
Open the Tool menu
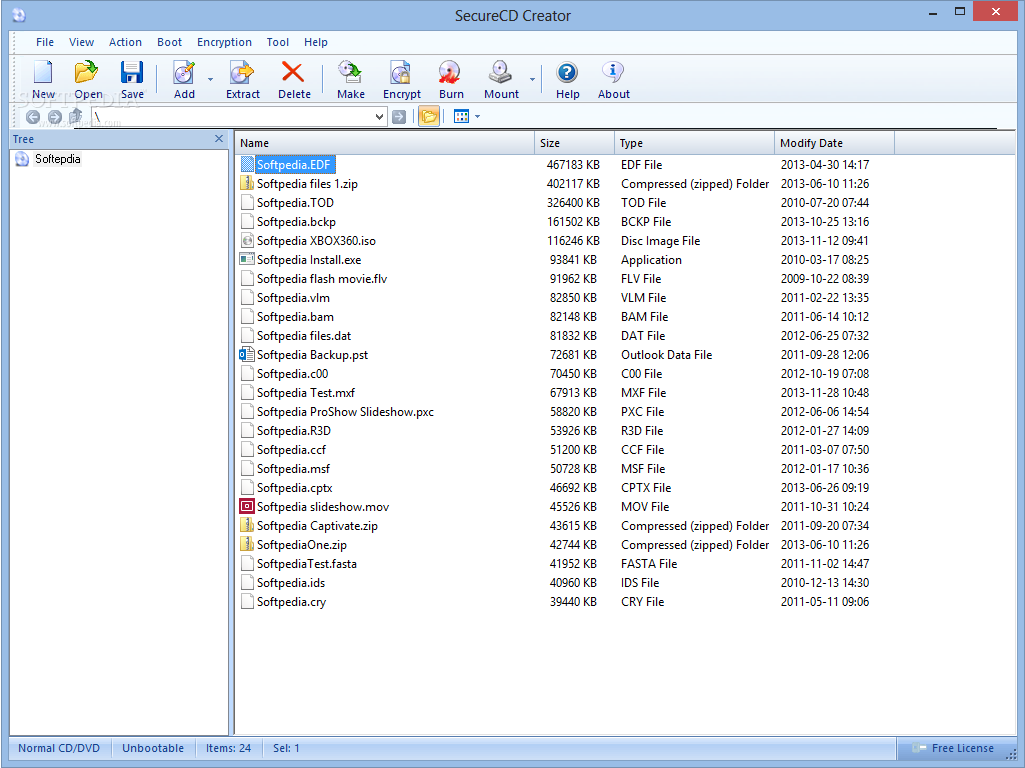point(278,42)
